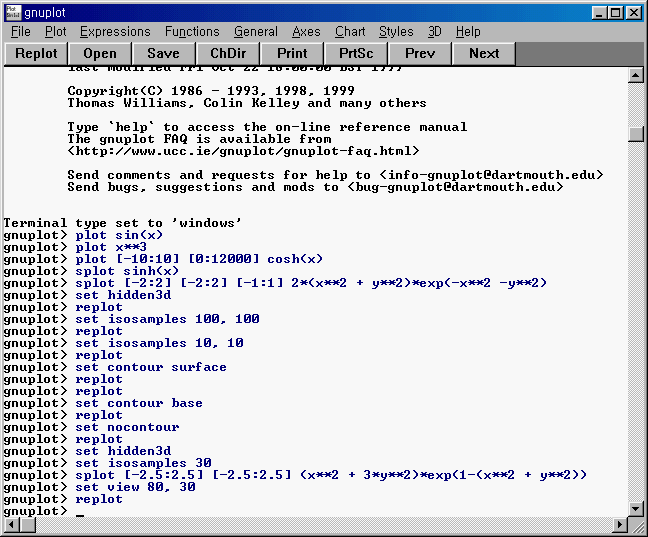
Task: Maximize the gnuplot window
Action: [615, 13]
